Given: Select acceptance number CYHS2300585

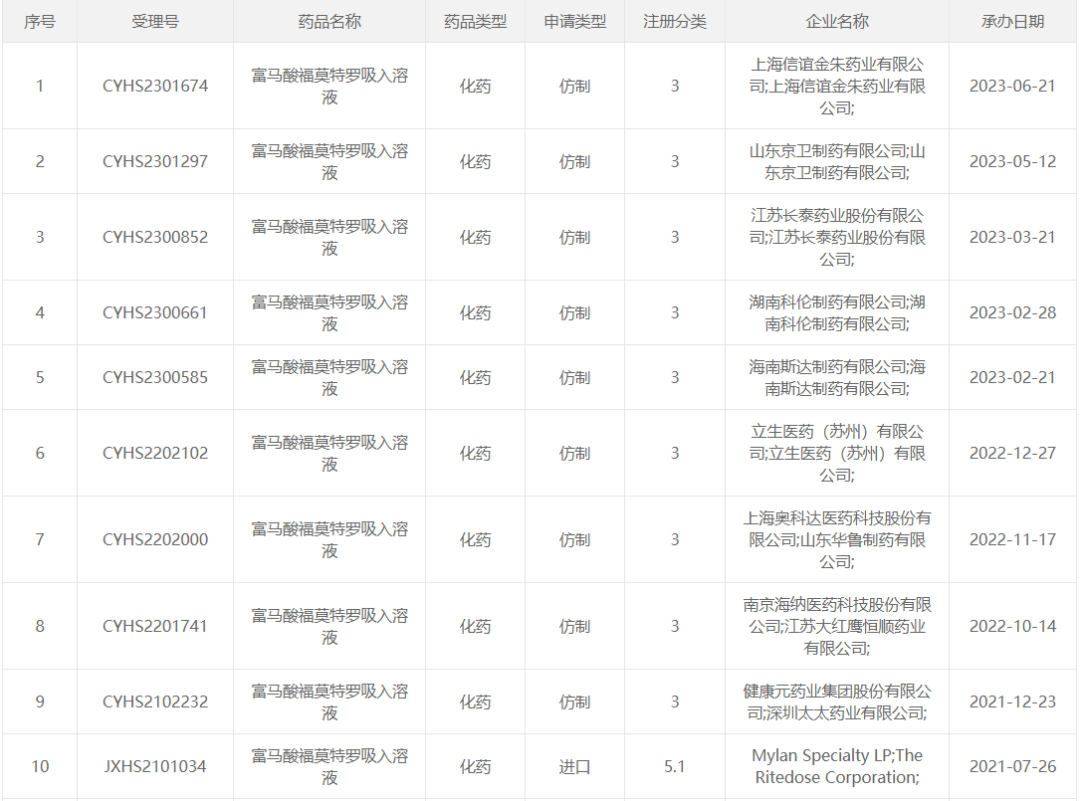Looking at the screenshot, I should (155, 377).
